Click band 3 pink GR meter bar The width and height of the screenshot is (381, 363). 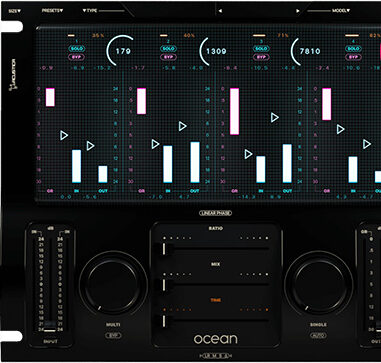234,111
